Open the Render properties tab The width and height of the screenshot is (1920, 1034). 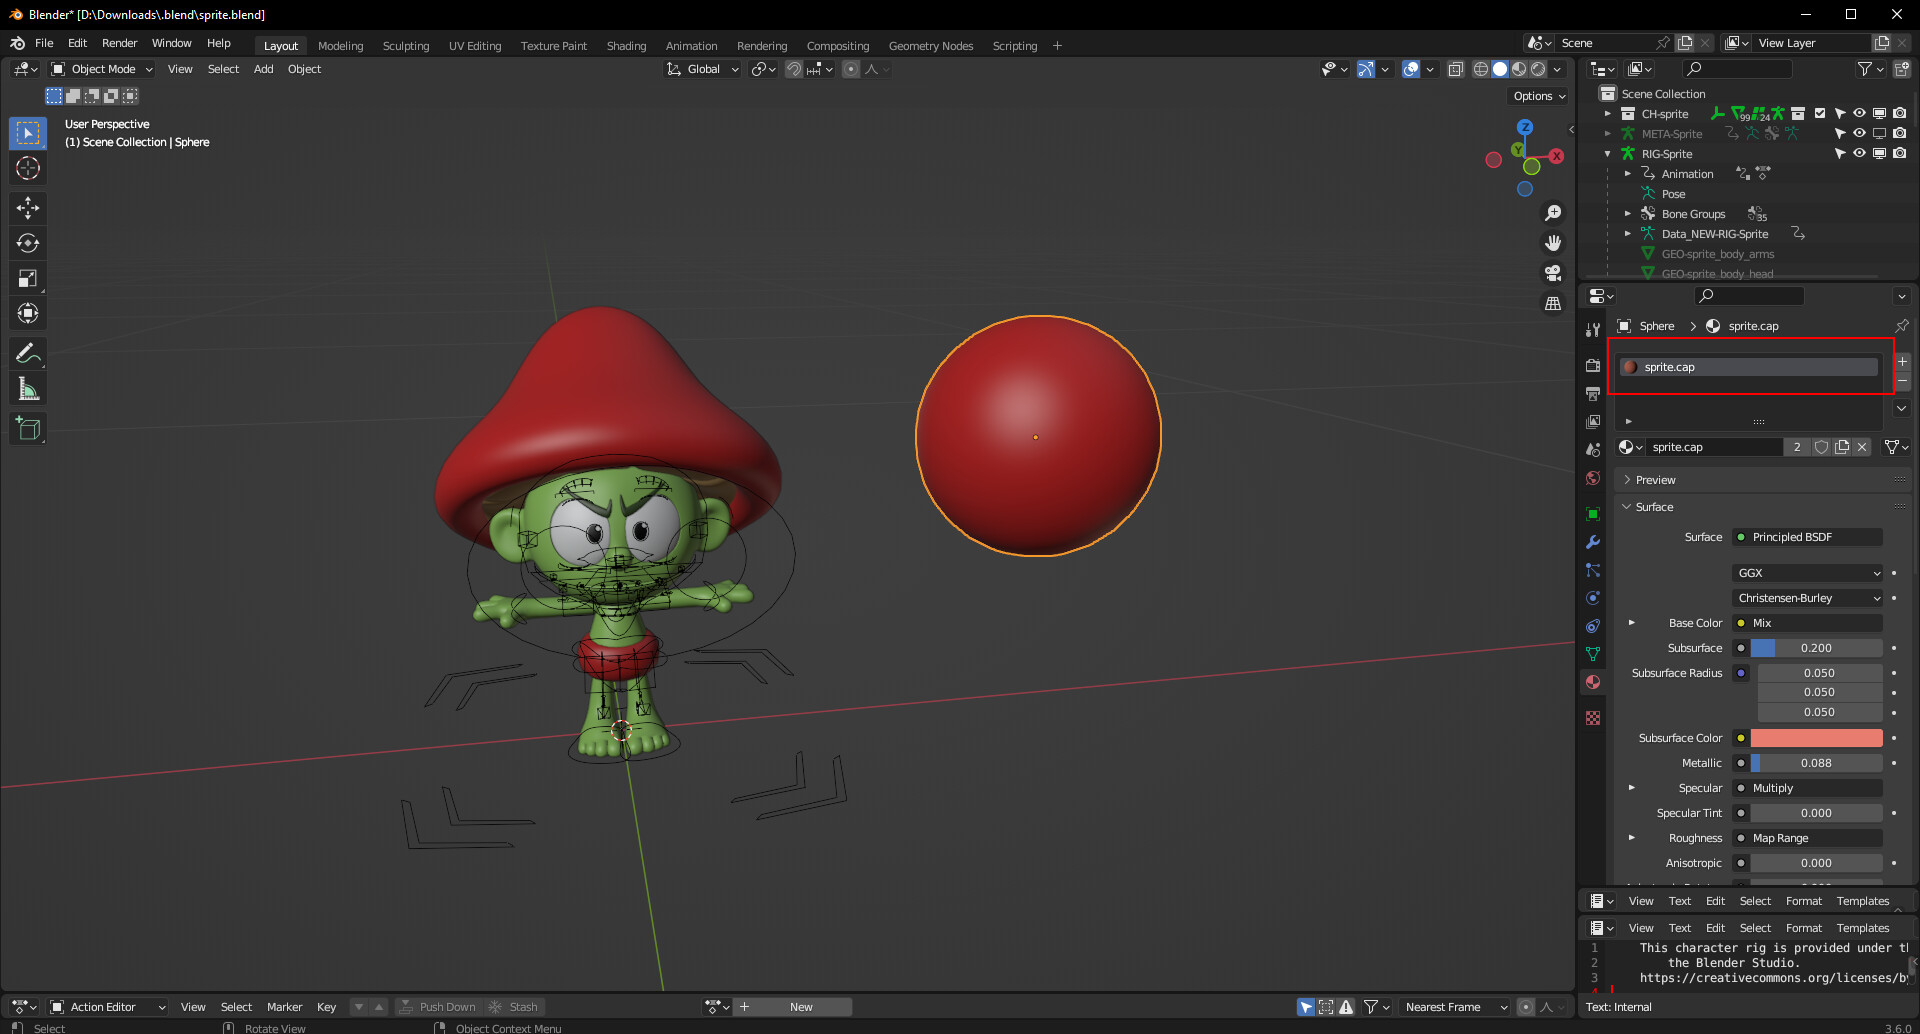pos(1593,366)
